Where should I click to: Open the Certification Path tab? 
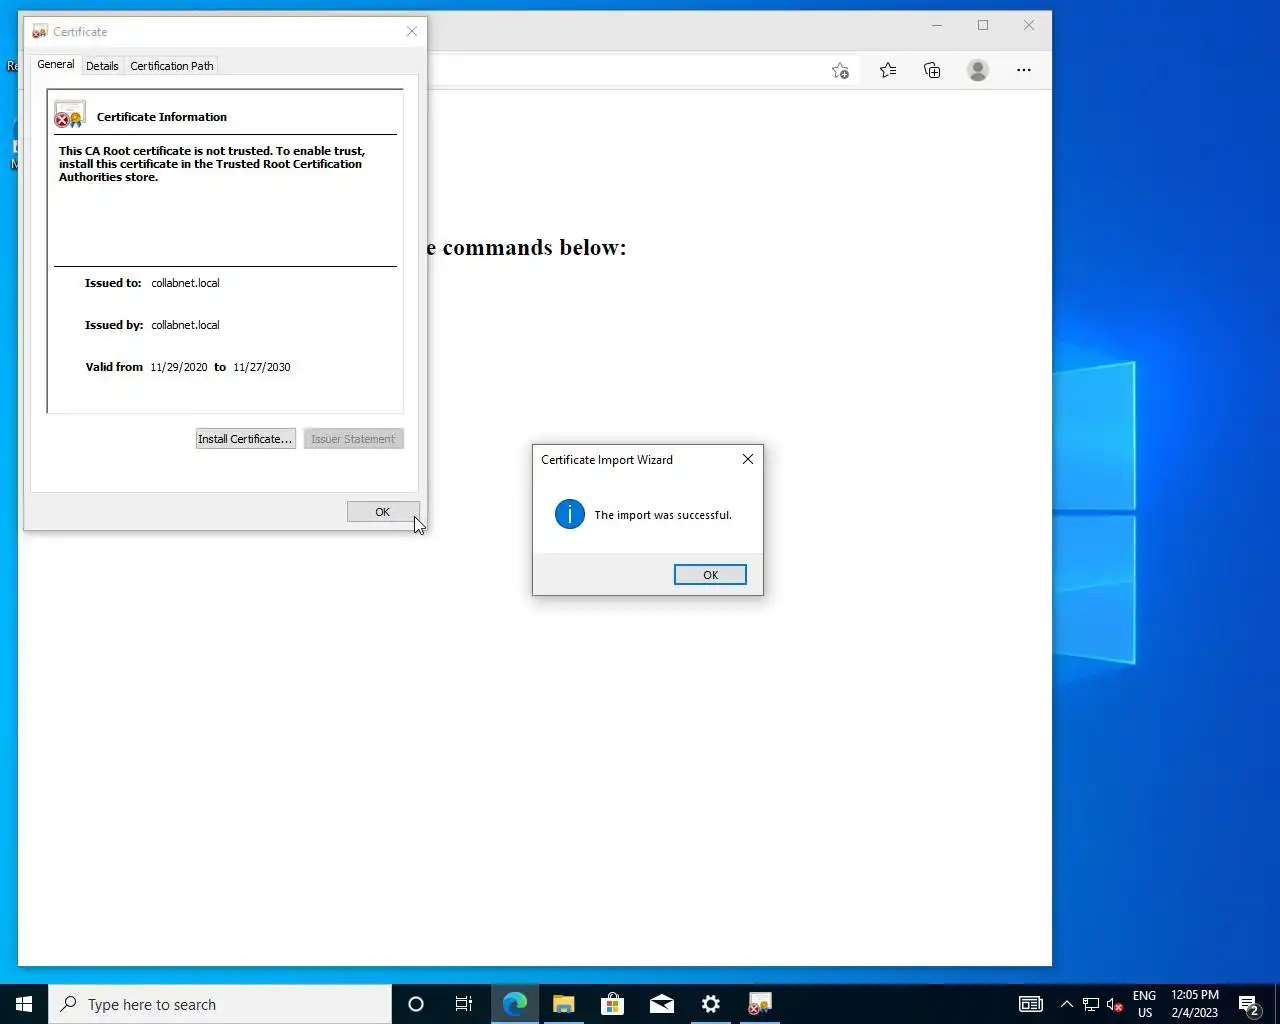(172, 66)
